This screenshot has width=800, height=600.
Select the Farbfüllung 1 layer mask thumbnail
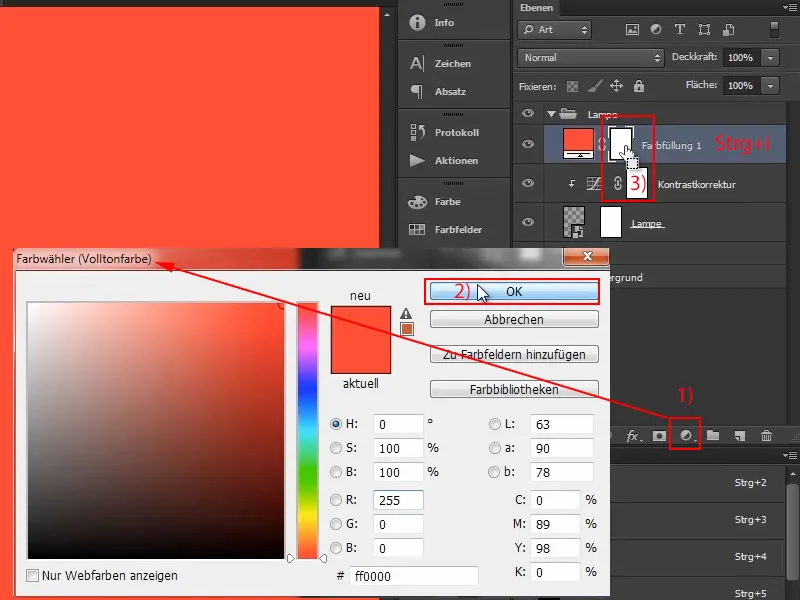[621, 143]
